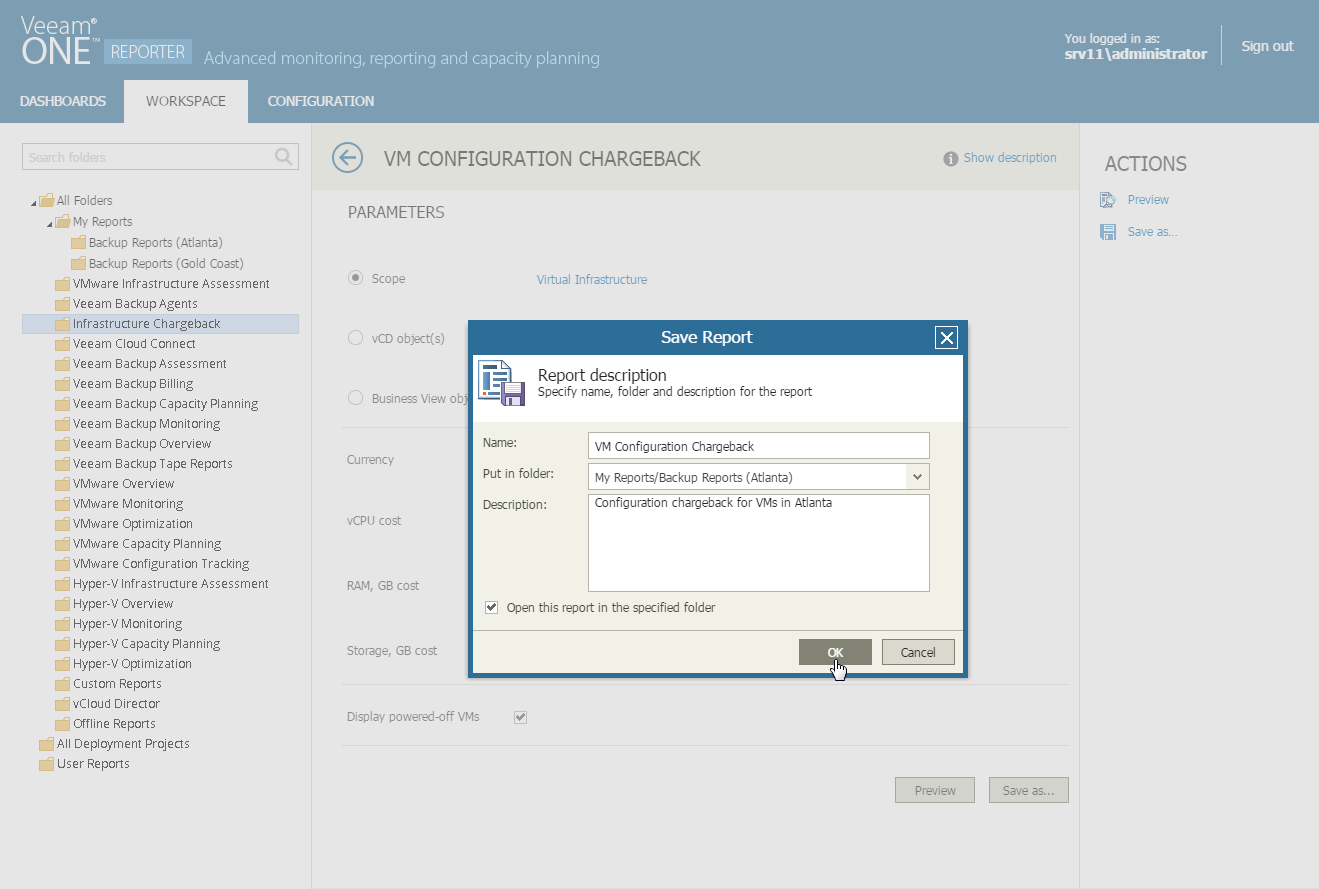Select VMware Capacity Planning folder
The image size is (1319, 889).
[x=147, y=544]
